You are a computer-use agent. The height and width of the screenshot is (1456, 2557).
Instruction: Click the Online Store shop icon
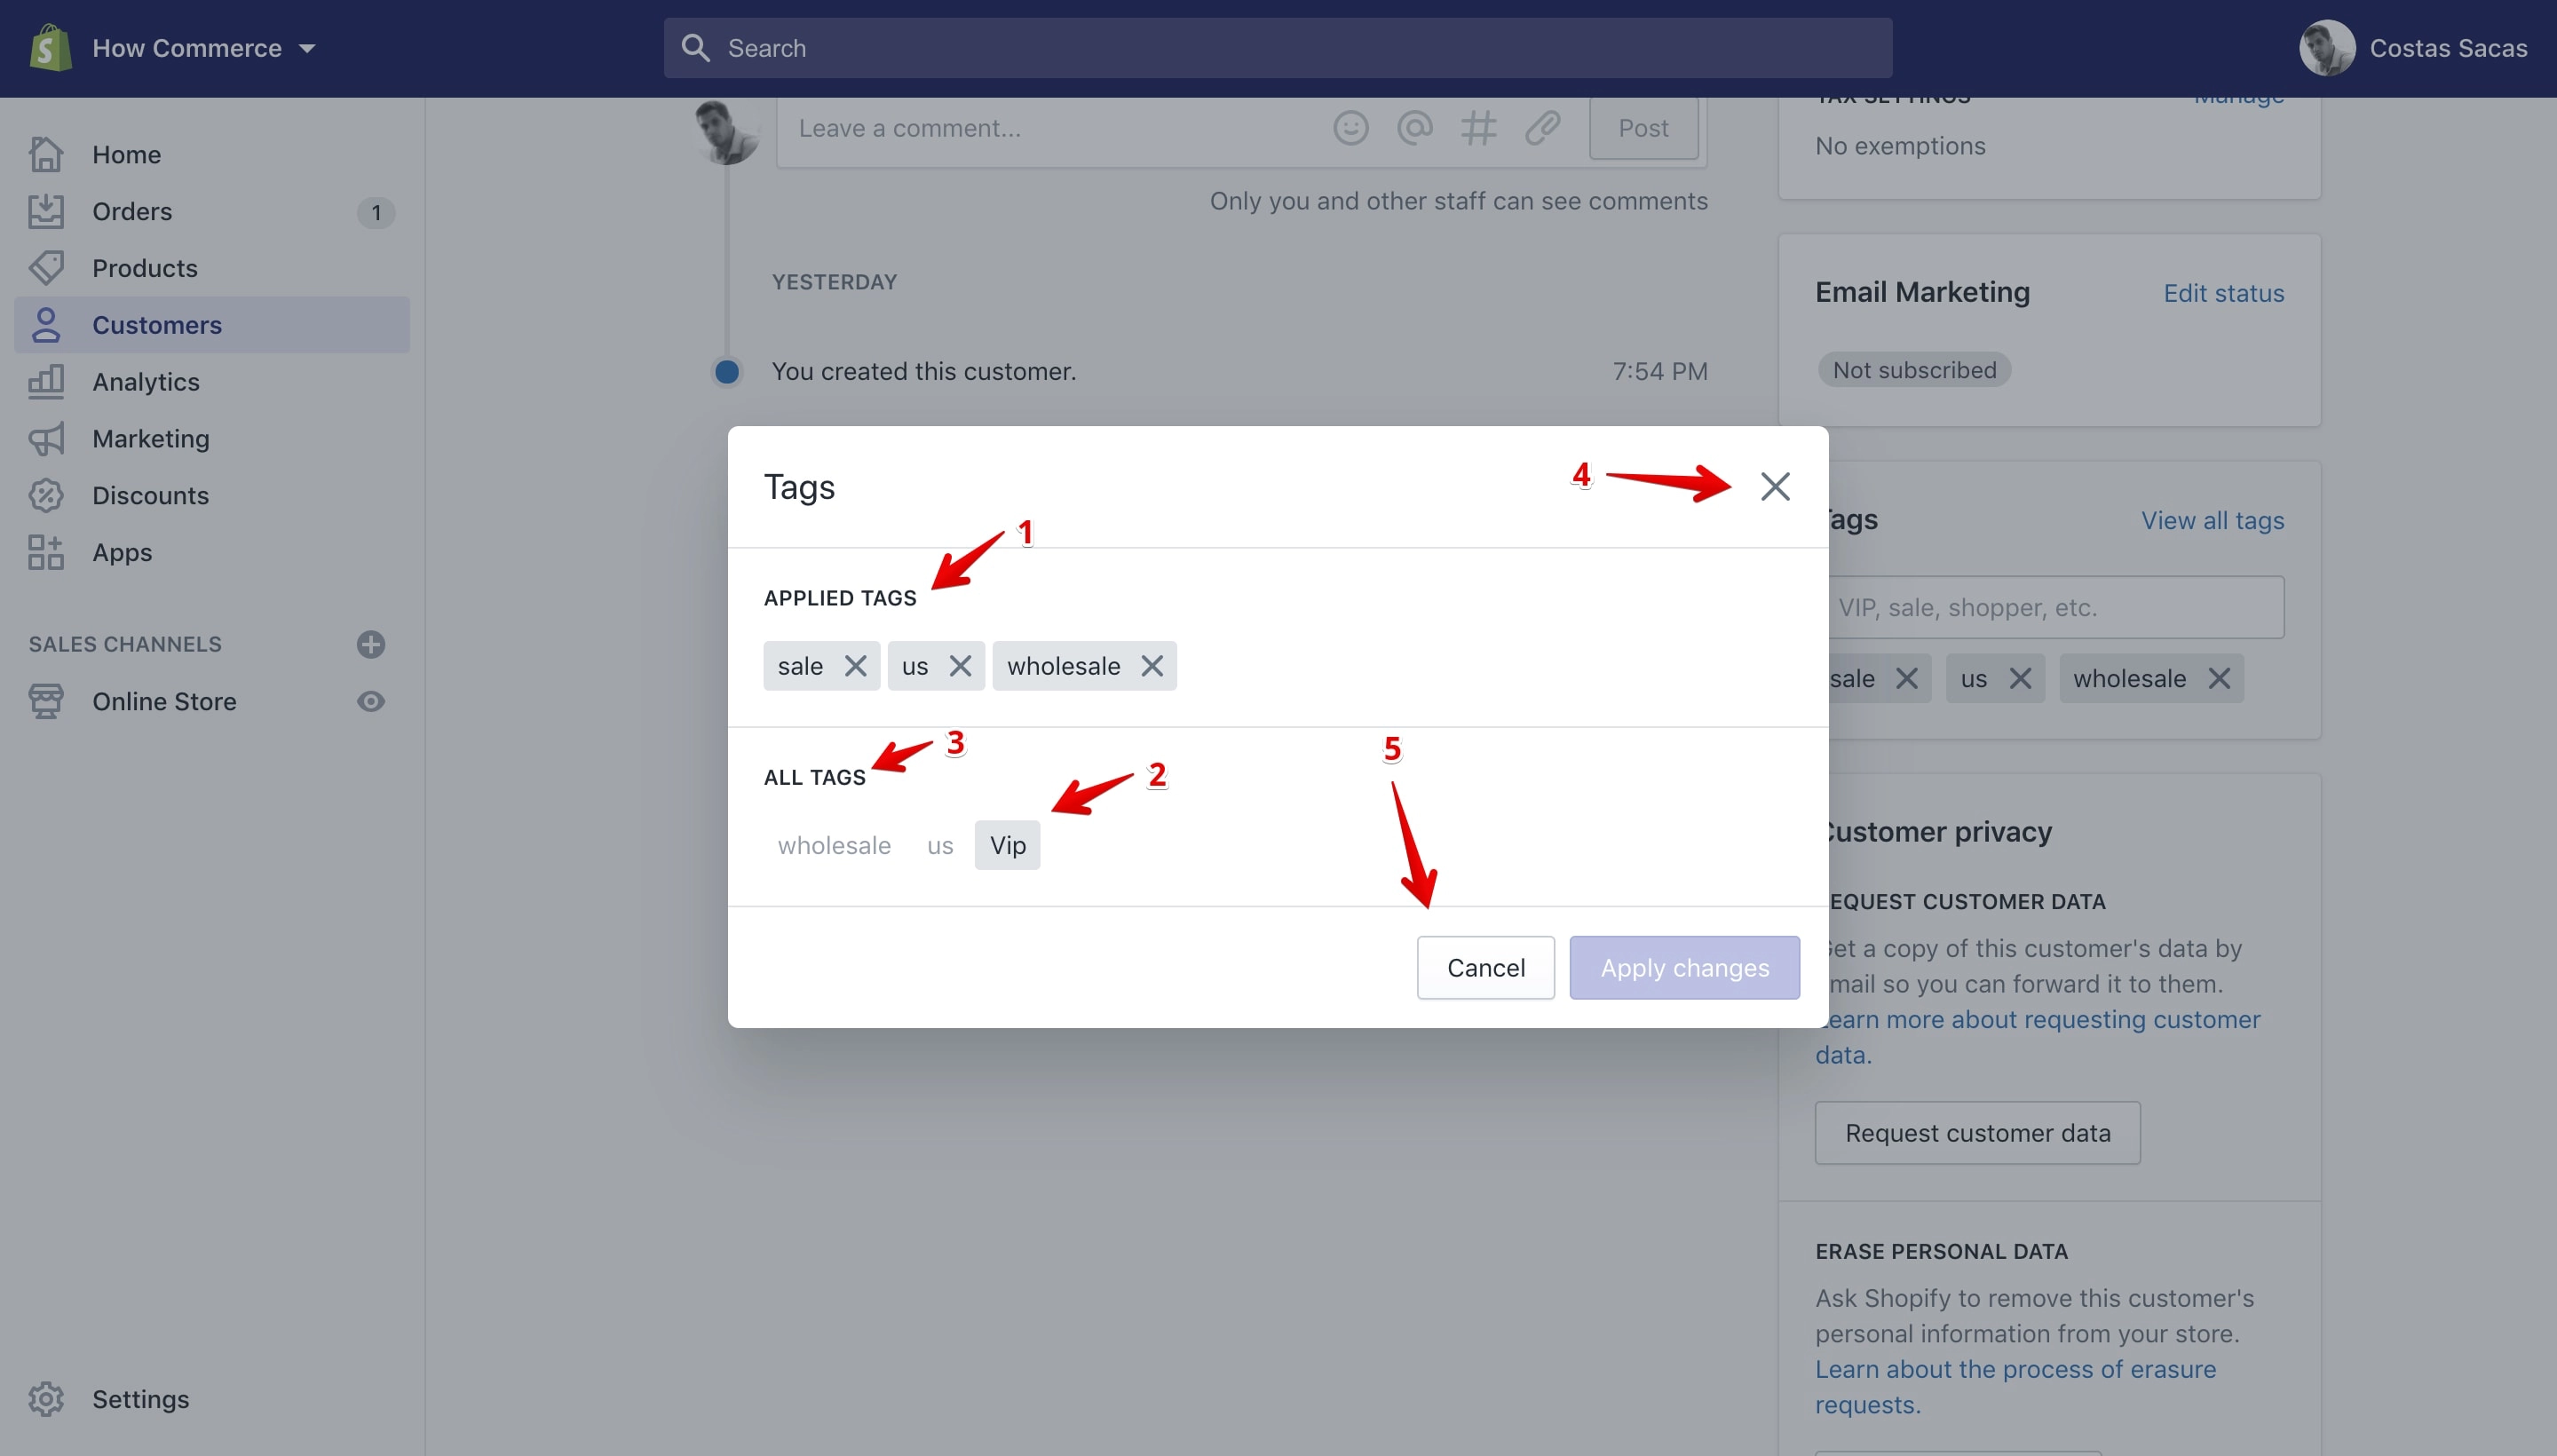click(46, 702)
